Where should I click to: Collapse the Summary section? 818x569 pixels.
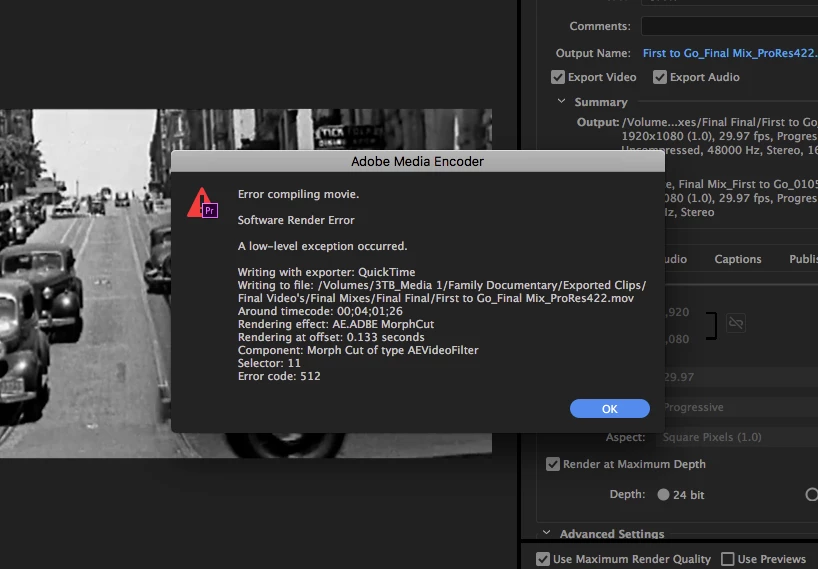click(561, 101)
